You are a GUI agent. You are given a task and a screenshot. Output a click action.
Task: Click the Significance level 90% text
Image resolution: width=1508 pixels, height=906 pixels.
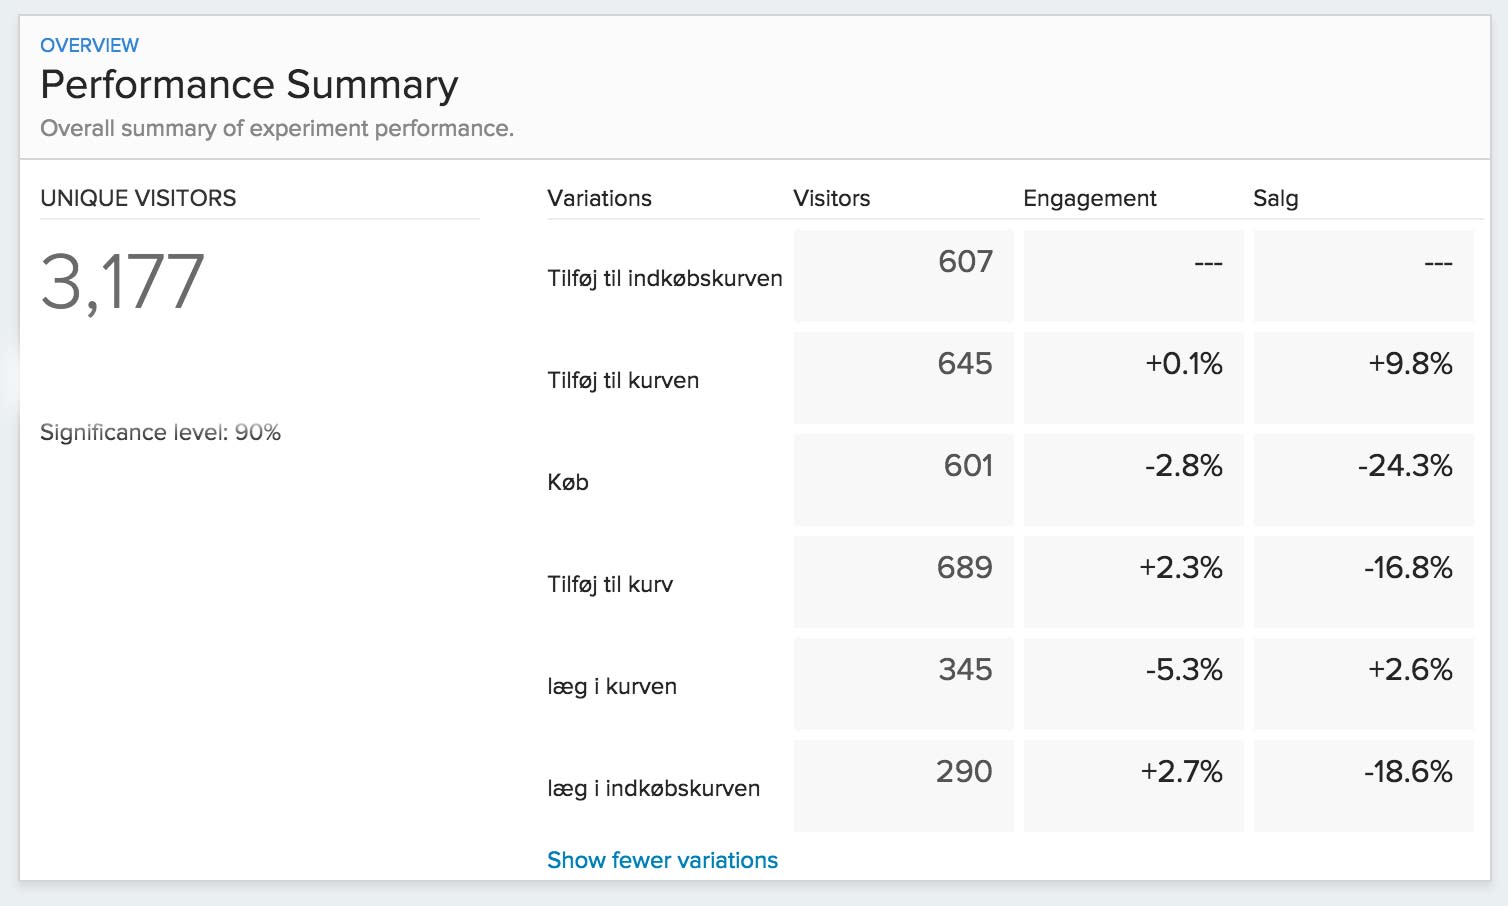(x=160, y=432)
